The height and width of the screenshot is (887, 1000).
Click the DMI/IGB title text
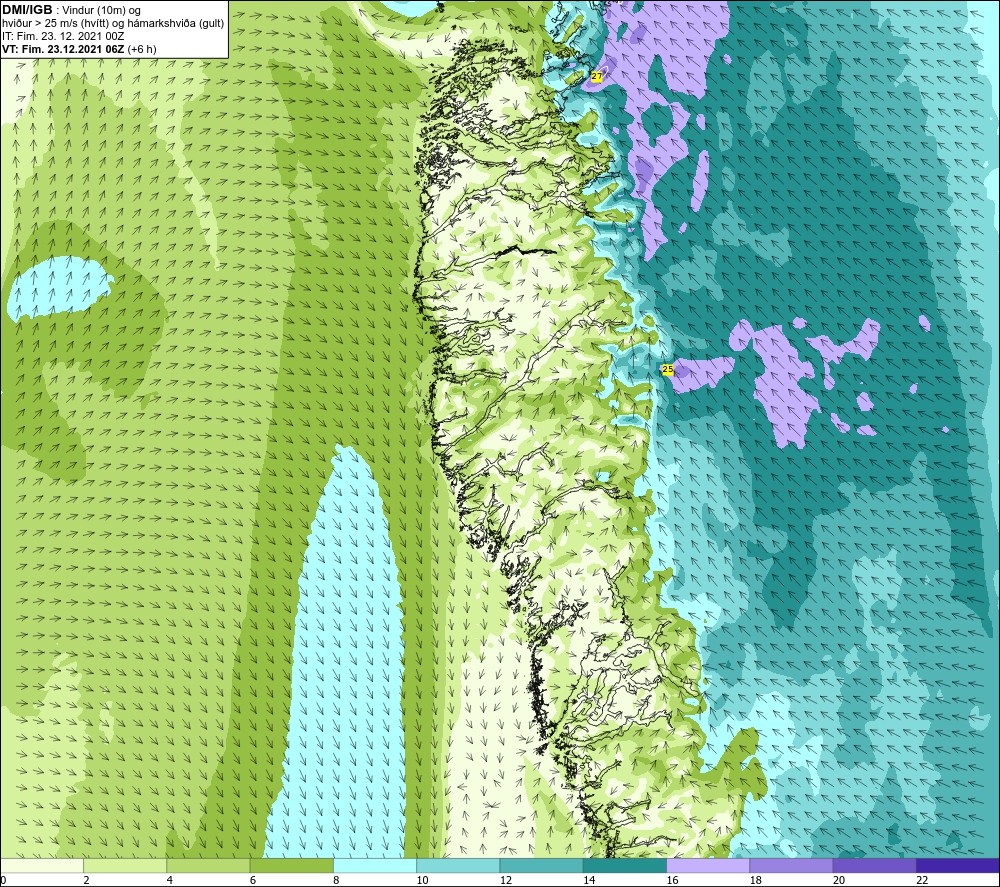(x=27, y=10)
